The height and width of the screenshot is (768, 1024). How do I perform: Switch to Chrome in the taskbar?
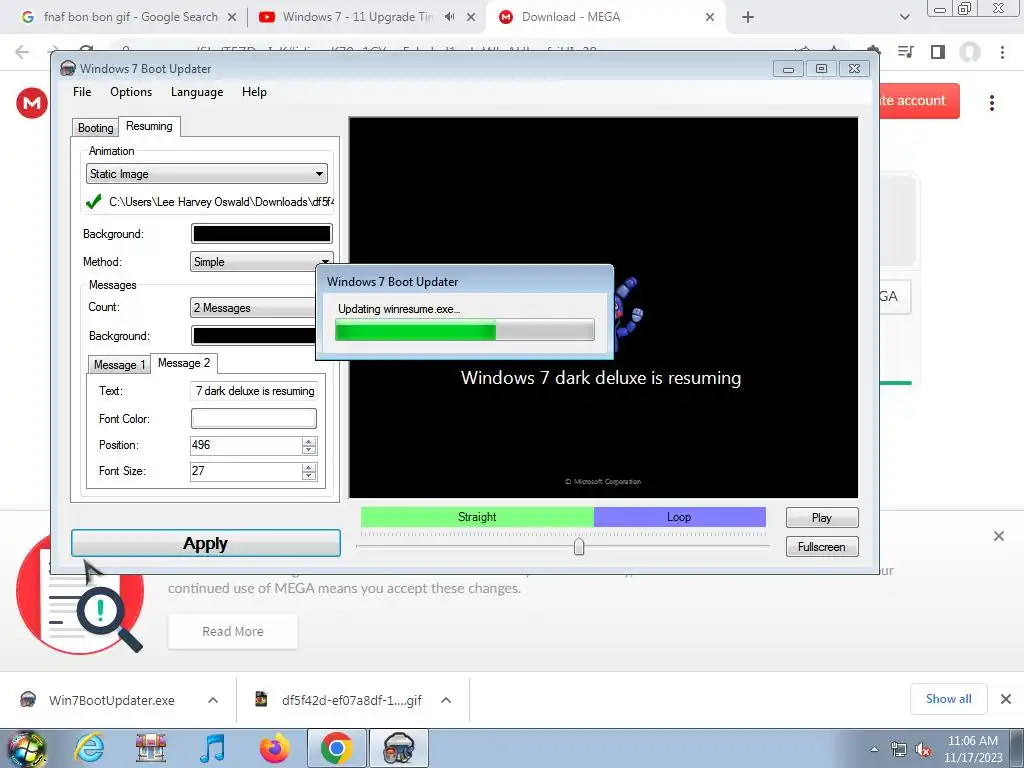(x=336, y=748)
